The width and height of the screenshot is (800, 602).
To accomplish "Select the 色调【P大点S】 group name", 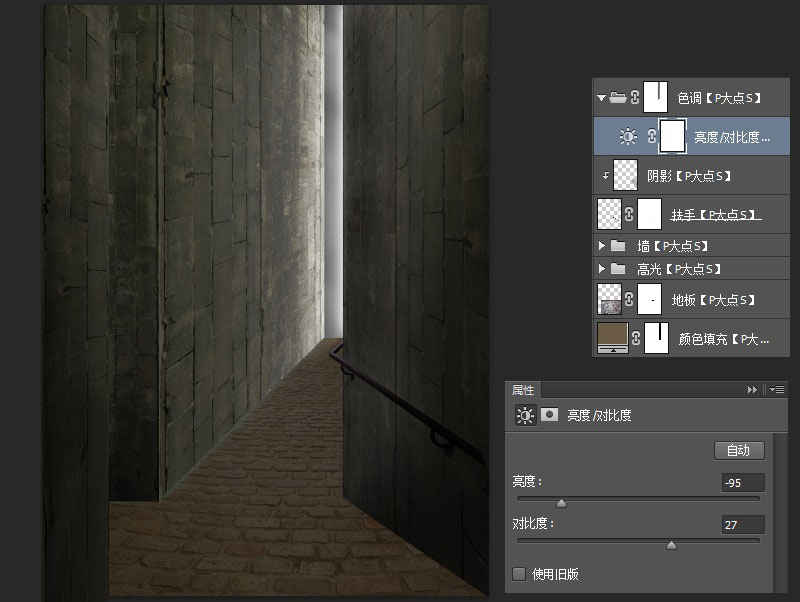I will [x=719, y=98].
